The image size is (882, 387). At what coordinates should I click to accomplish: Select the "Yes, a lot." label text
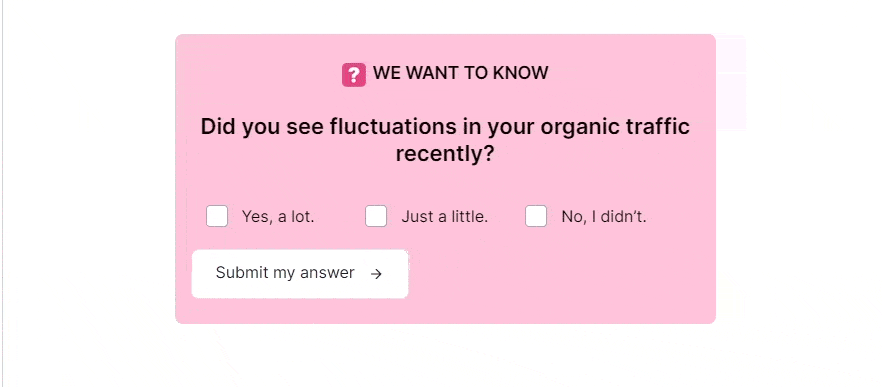tap(278, 217)
